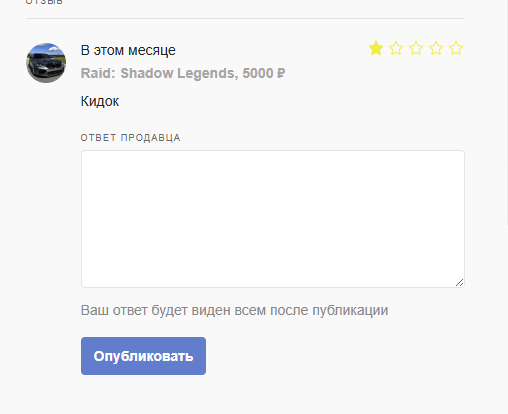Click the second rating star
Image resolution: width=508 pixels, height=414 pixels.
pyautogui.click(x=396, y=48)
